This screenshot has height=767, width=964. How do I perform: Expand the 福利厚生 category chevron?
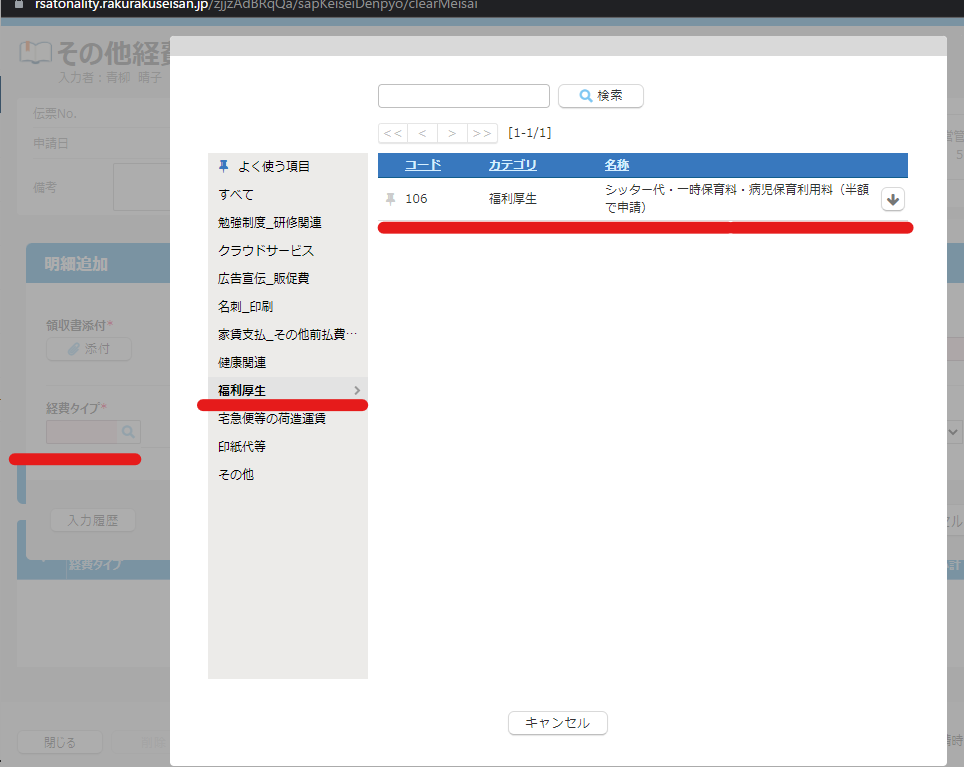click(x=357, y=390)
